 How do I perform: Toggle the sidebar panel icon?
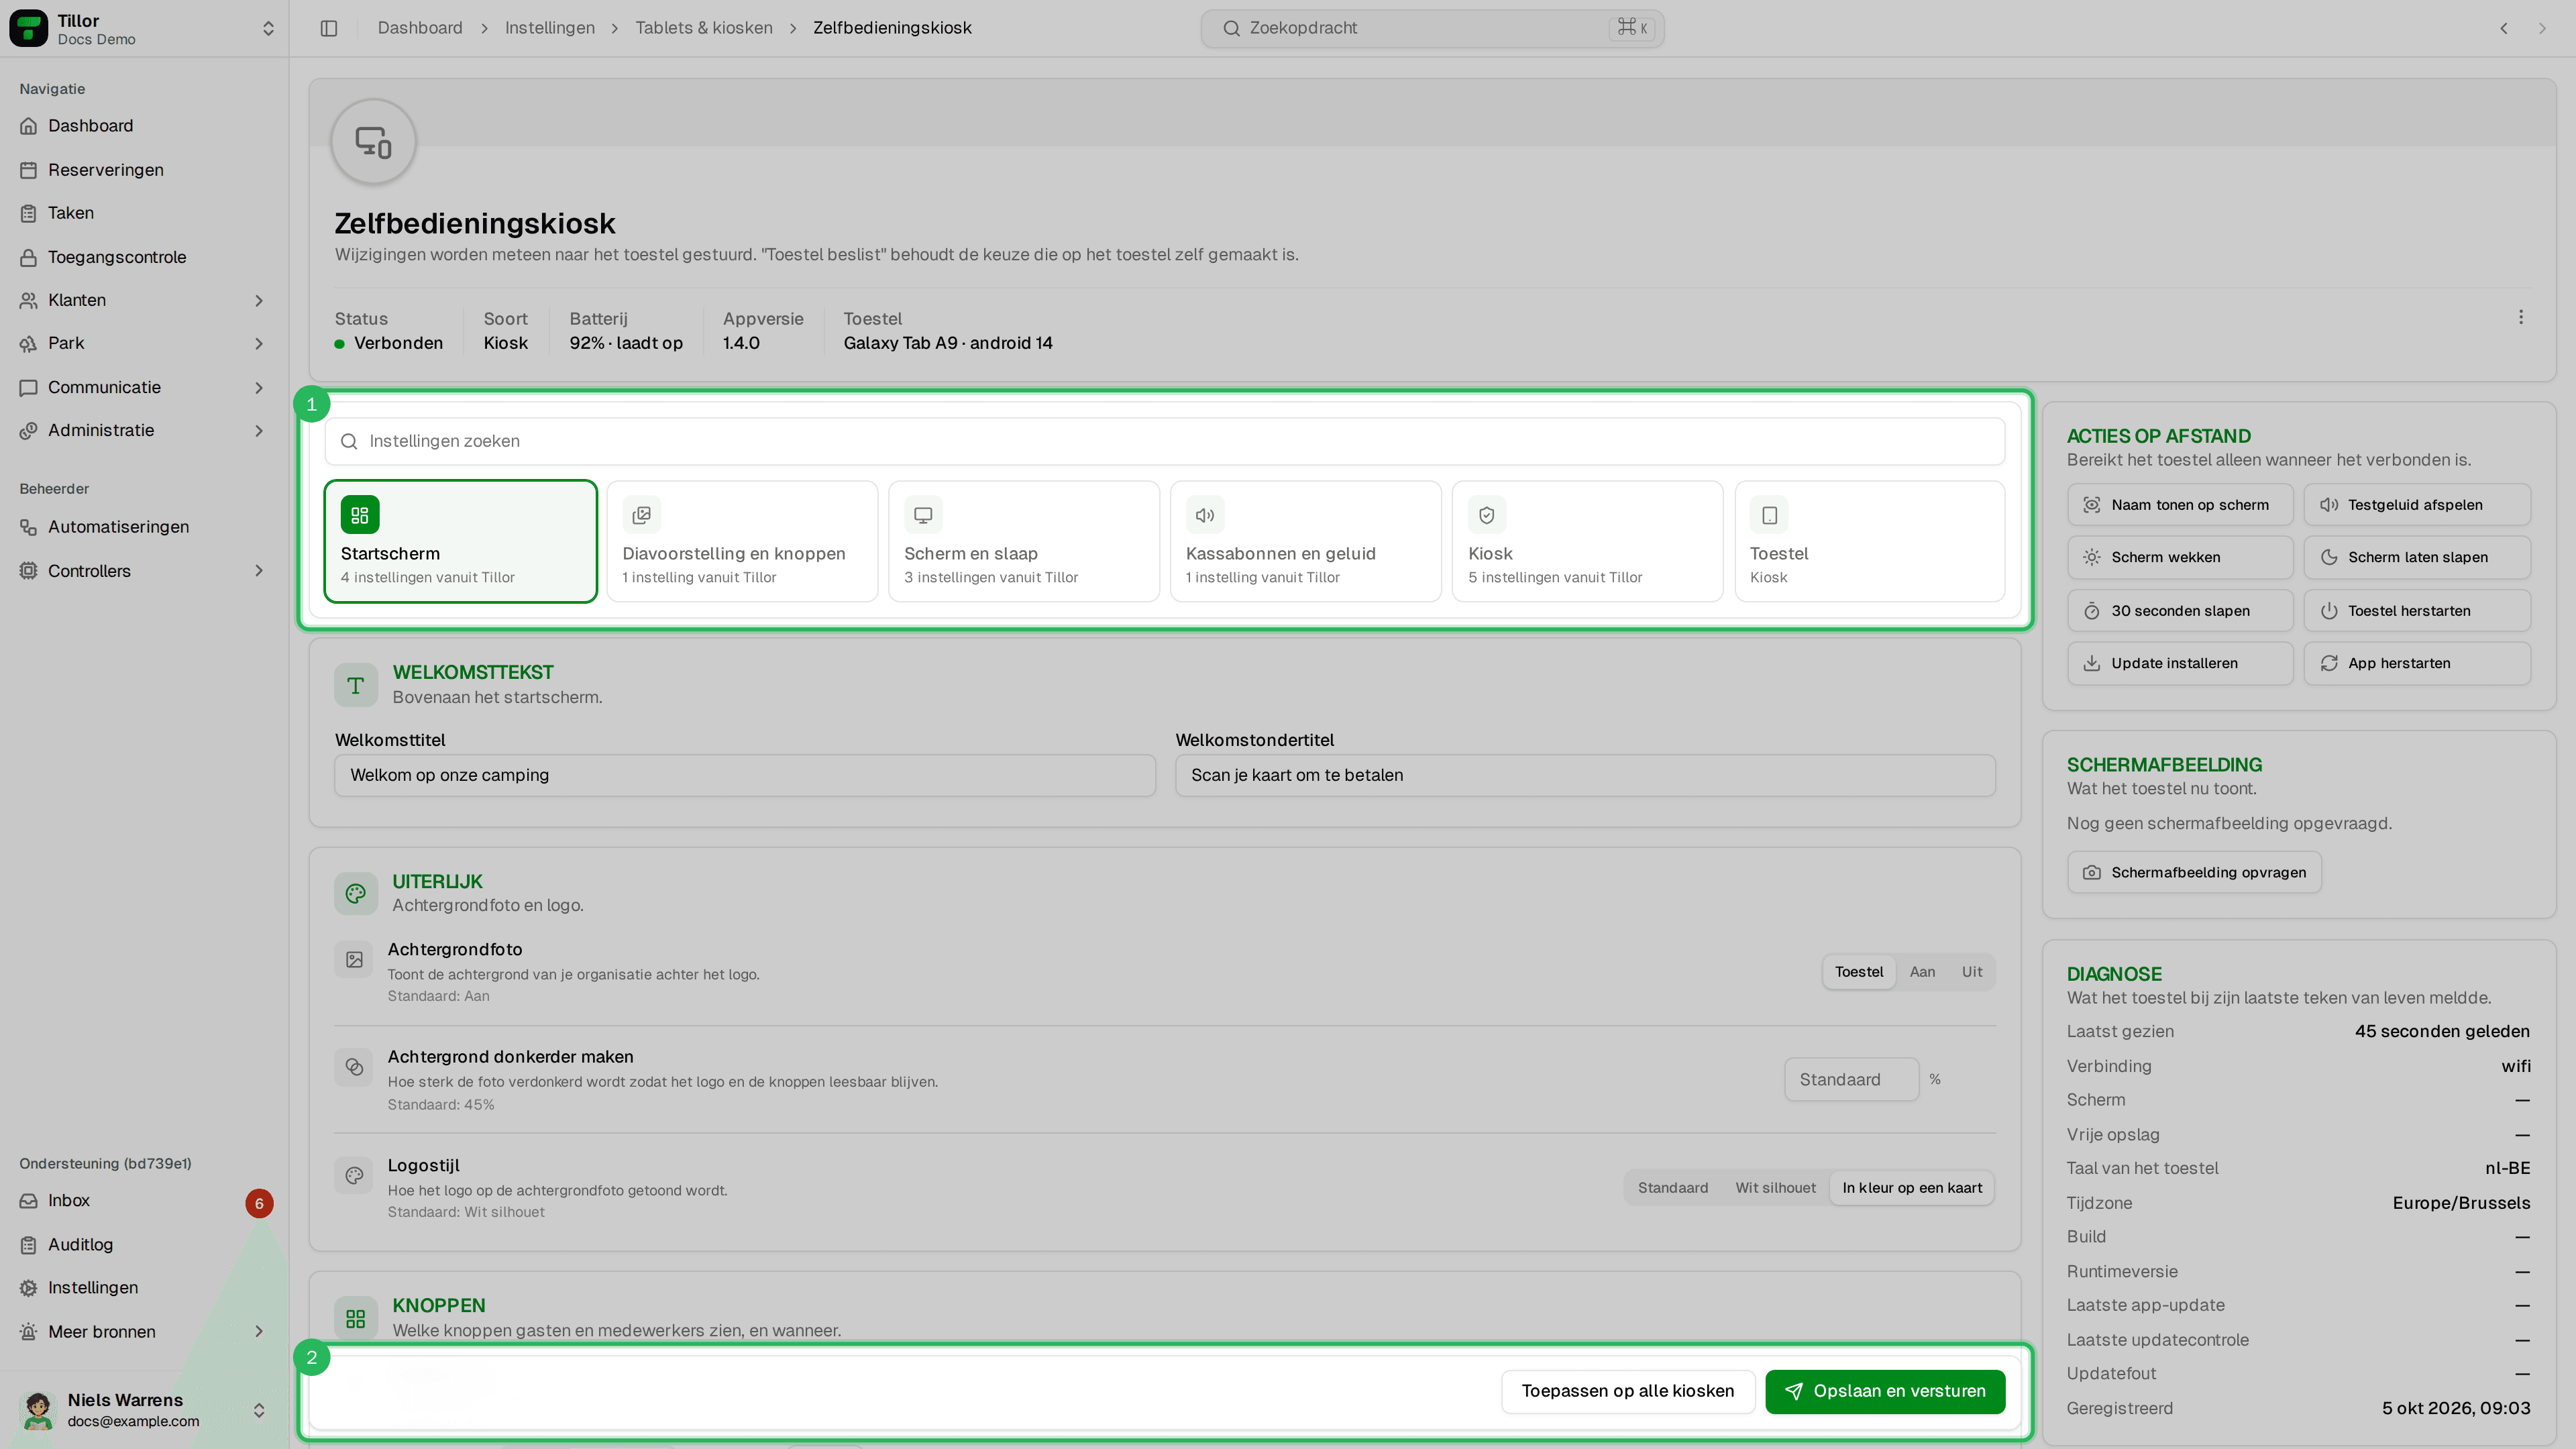[x=329, y=28]
